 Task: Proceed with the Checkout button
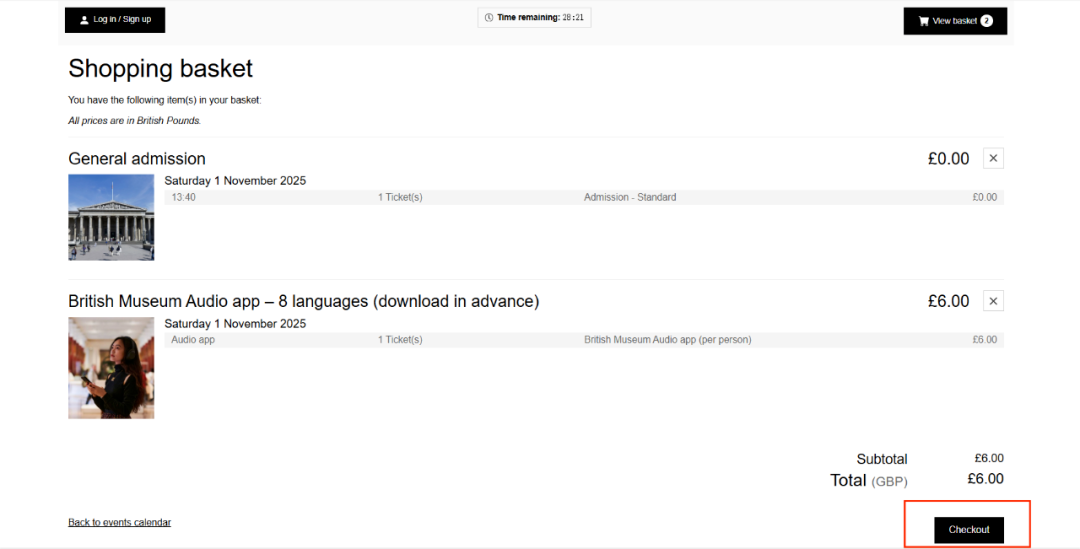pos(968,530)
